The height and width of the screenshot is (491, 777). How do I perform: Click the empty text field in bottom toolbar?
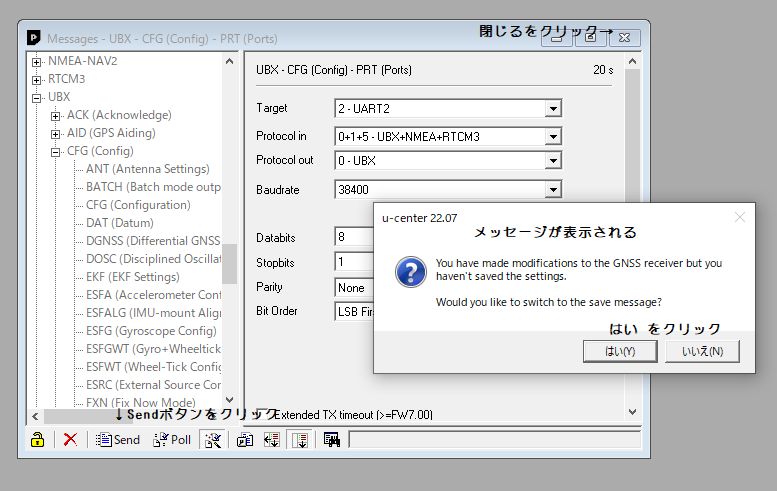pos(495,439)
